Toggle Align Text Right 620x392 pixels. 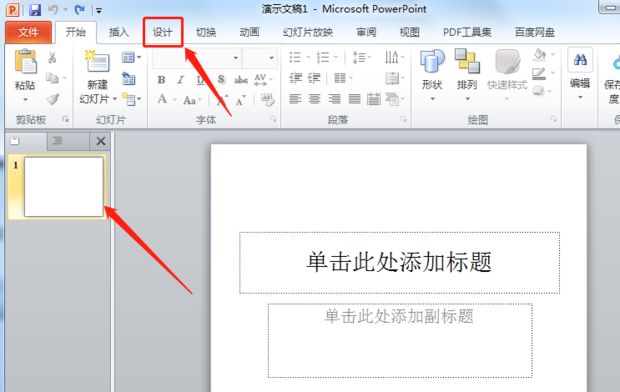coord(335,99)
